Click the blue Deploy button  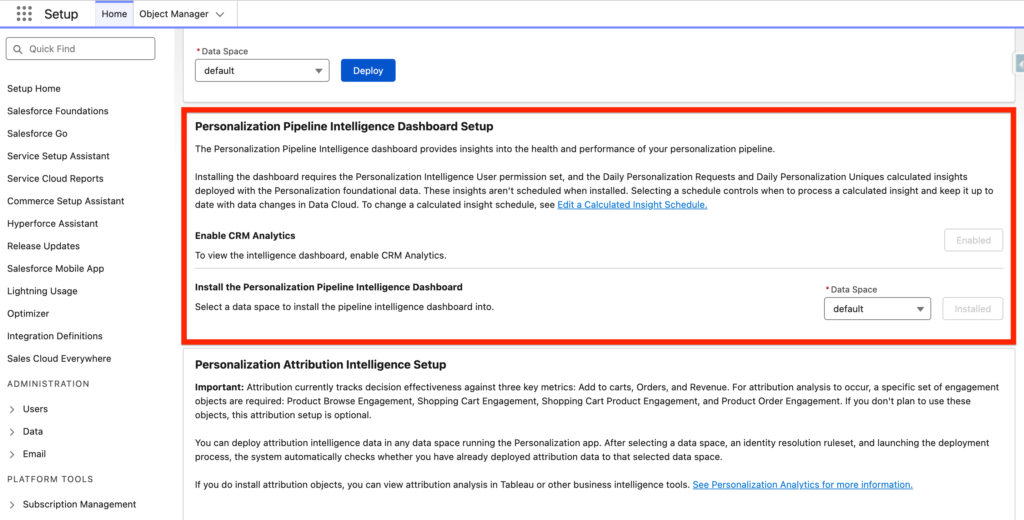[x=368, y=71]
